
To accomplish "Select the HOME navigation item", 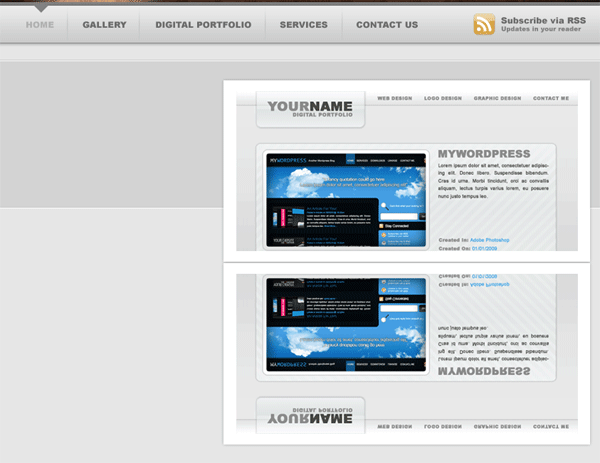I will tap(40, 25).
